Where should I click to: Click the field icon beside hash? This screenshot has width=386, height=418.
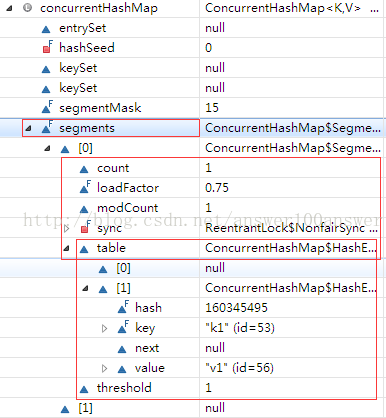(123, 307)
